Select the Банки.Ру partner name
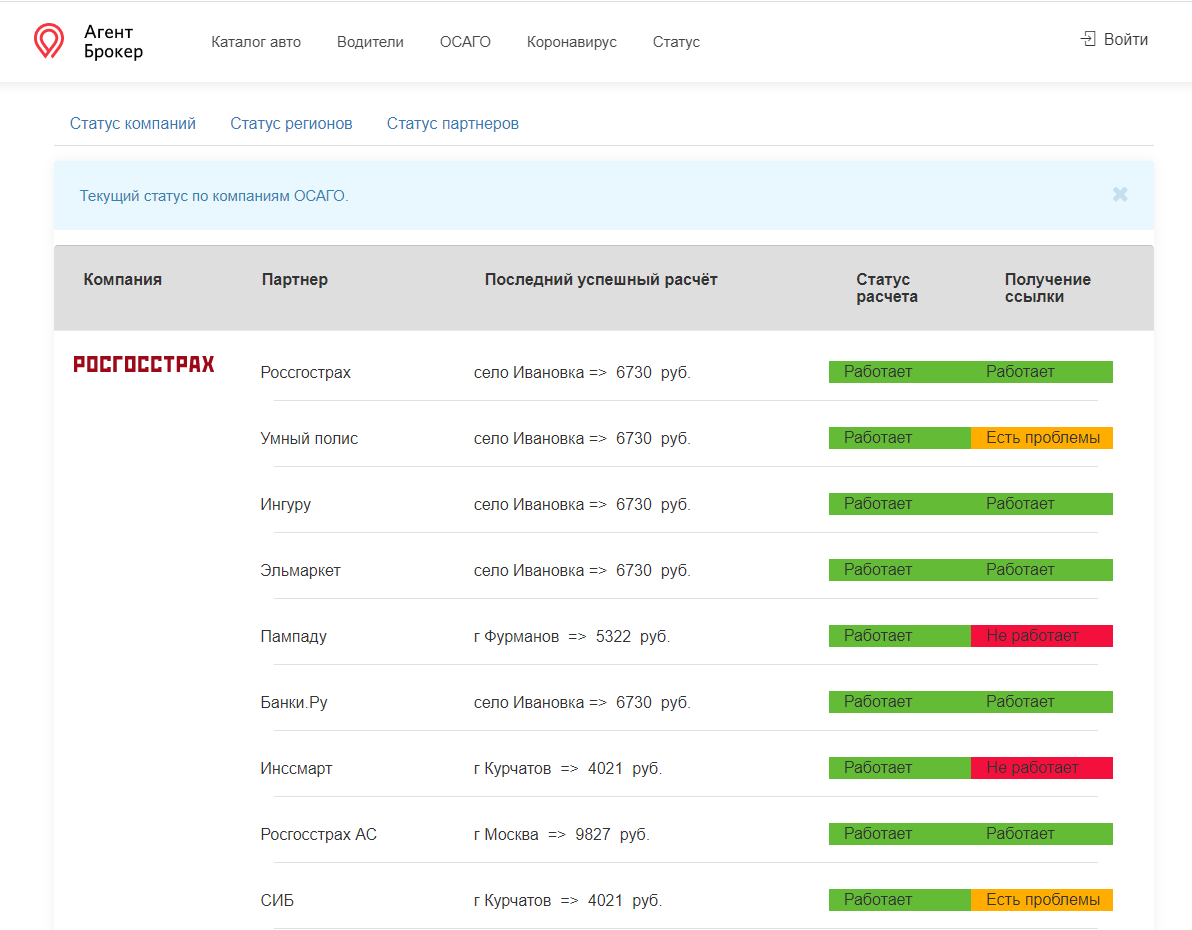Image resolution: width=1192 pixels, height=930 pixels. (x=294, y=703)
